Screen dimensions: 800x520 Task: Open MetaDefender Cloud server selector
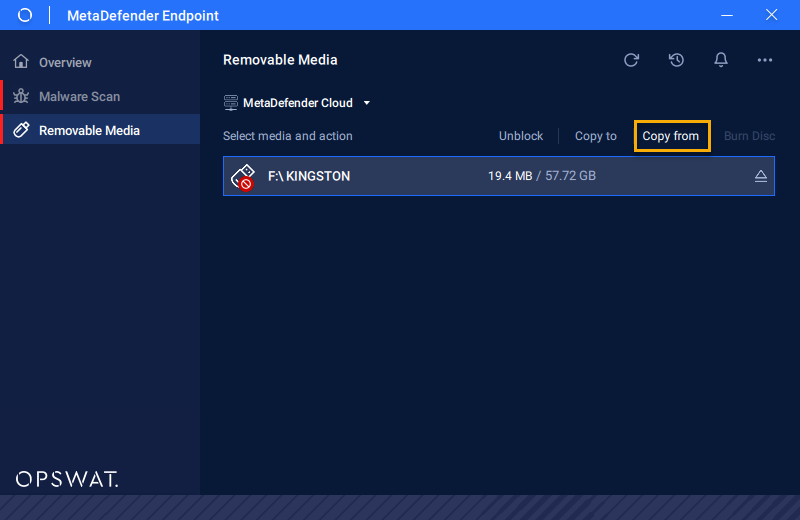click(x=297, y=103)
